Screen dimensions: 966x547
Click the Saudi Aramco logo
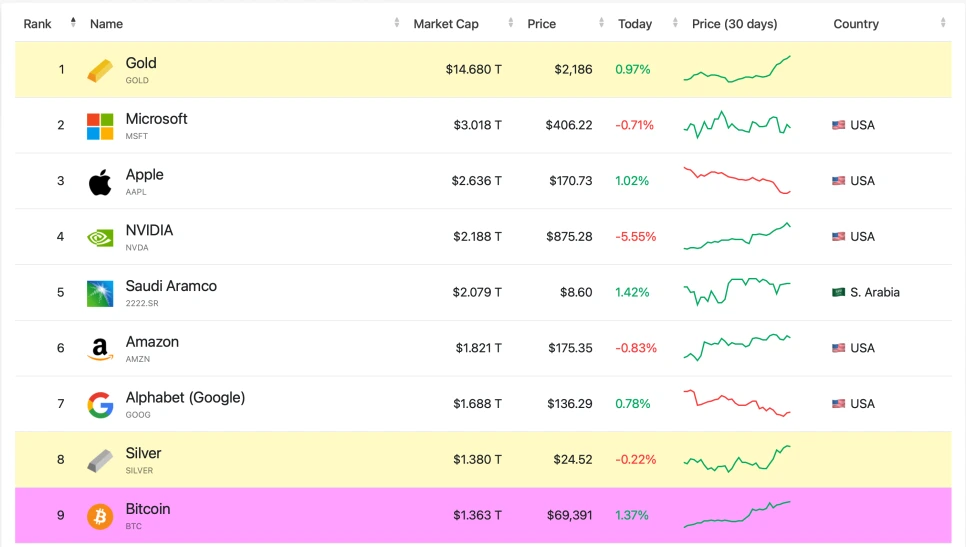pos(100,293)
